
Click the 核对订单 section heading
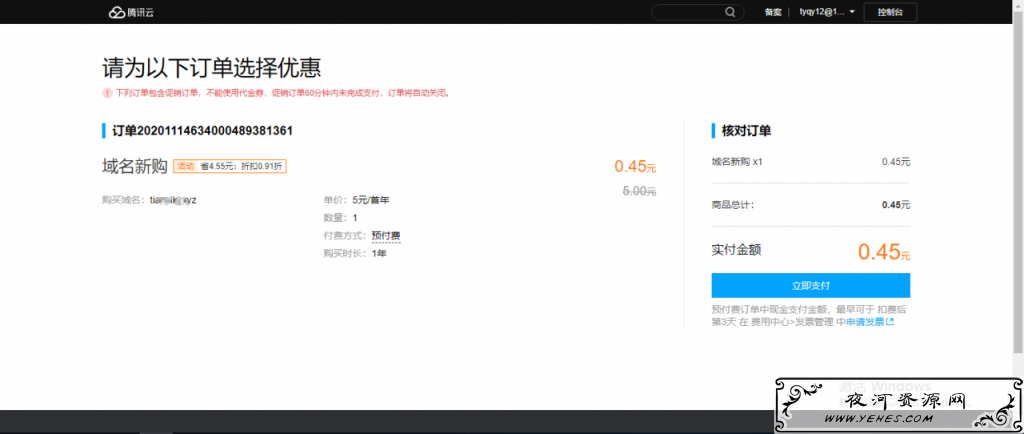point(746,131)
